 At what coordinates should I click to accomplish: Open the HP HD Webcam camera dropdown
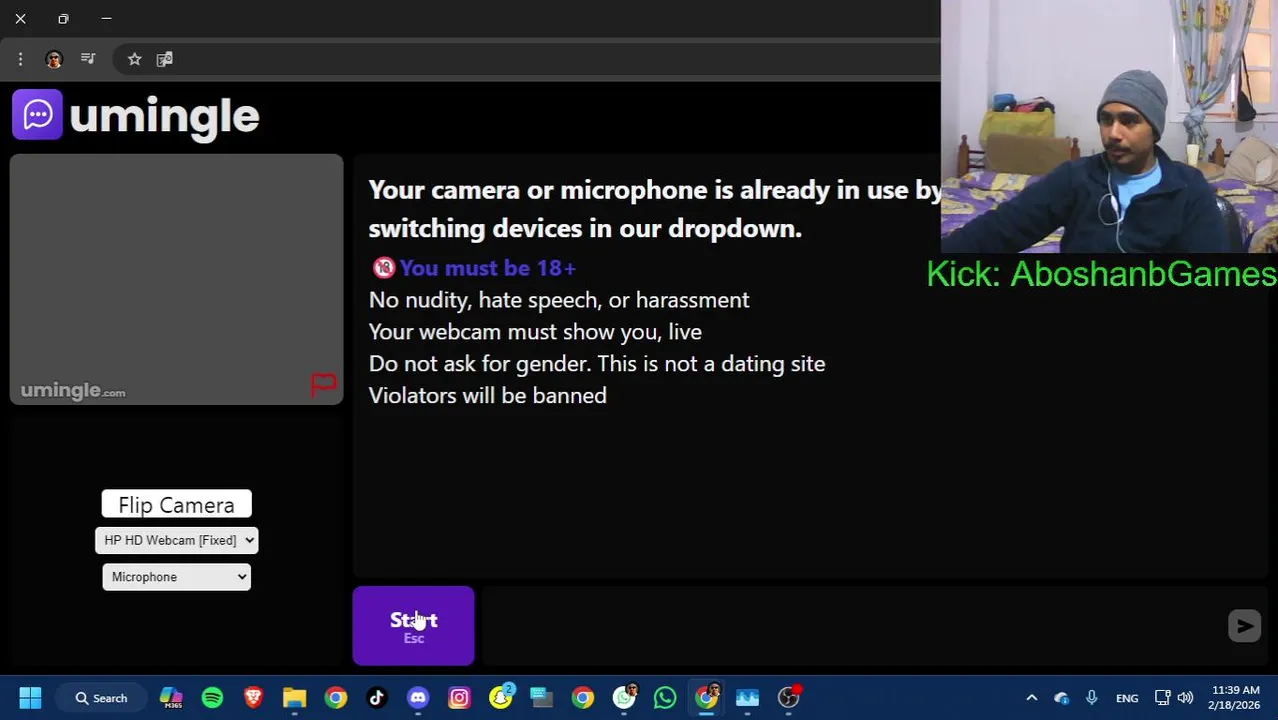[176, 540]
